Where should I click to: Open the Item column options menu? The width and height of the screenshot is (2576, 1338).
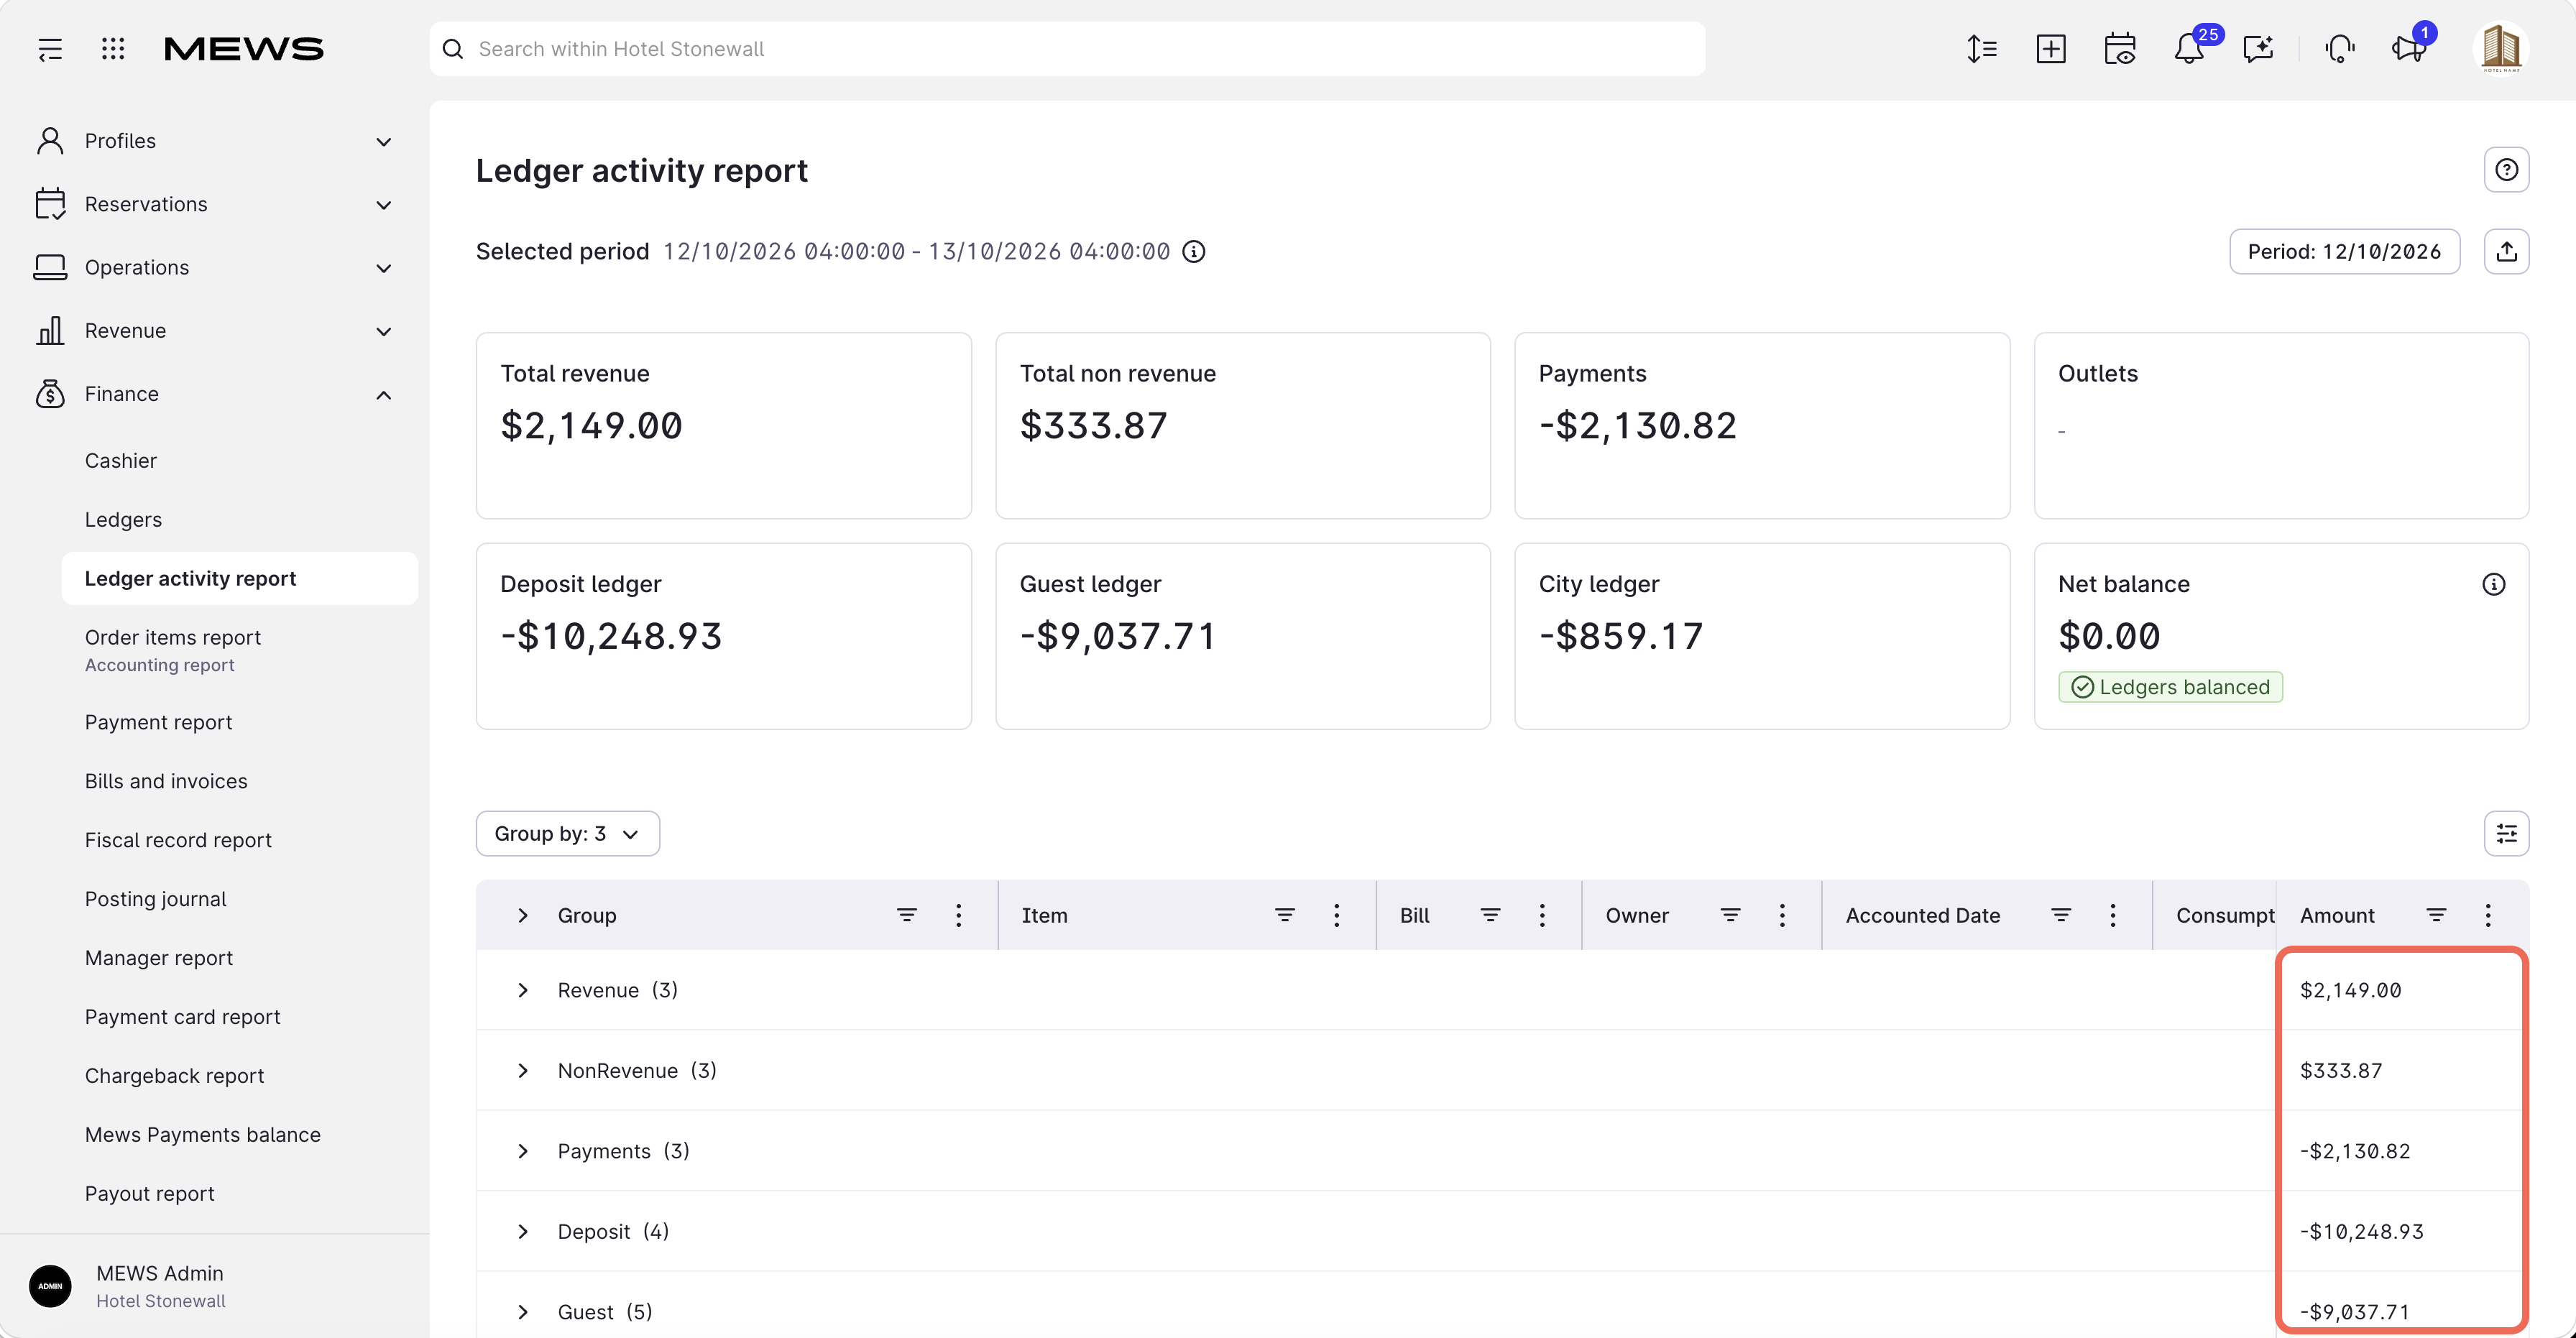(x=1336, y=915)
